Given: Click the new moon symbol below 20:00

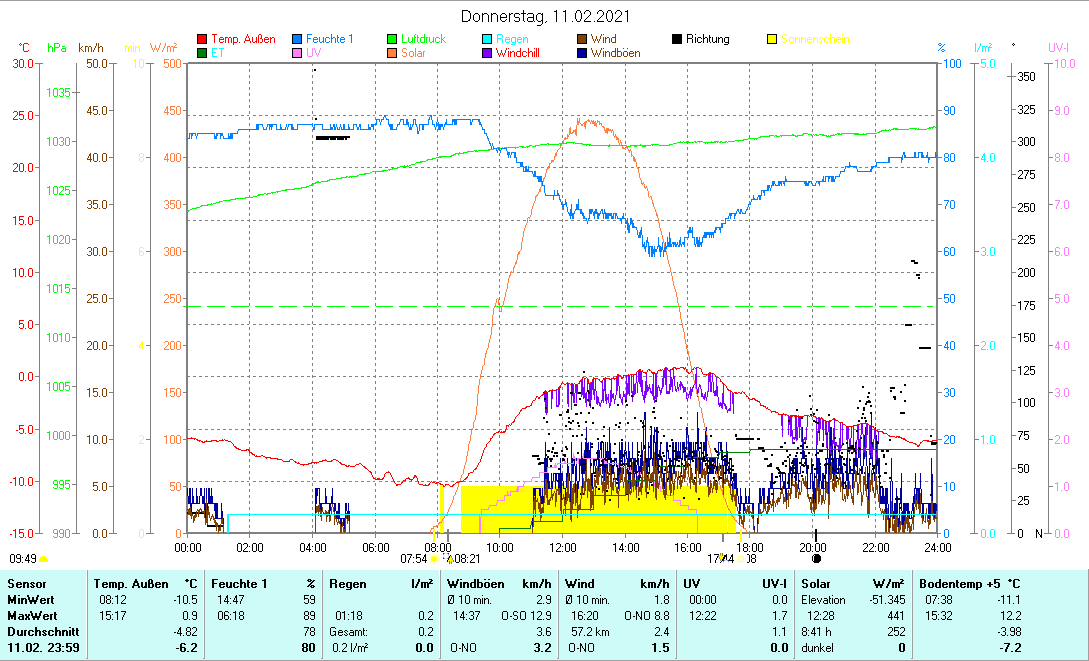Looking at the screenshot, I should (815, 559).
